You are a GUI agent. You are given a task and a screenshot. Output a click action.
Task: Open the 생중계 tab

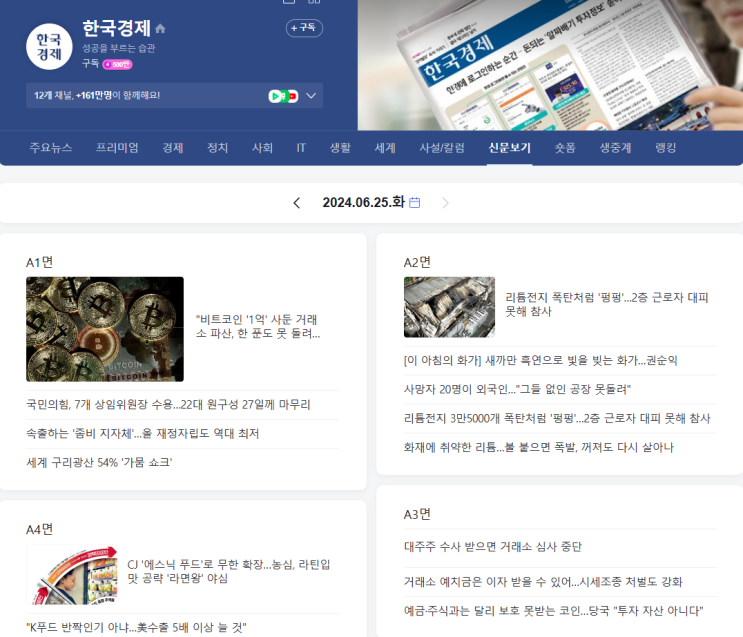coord(616,148)
